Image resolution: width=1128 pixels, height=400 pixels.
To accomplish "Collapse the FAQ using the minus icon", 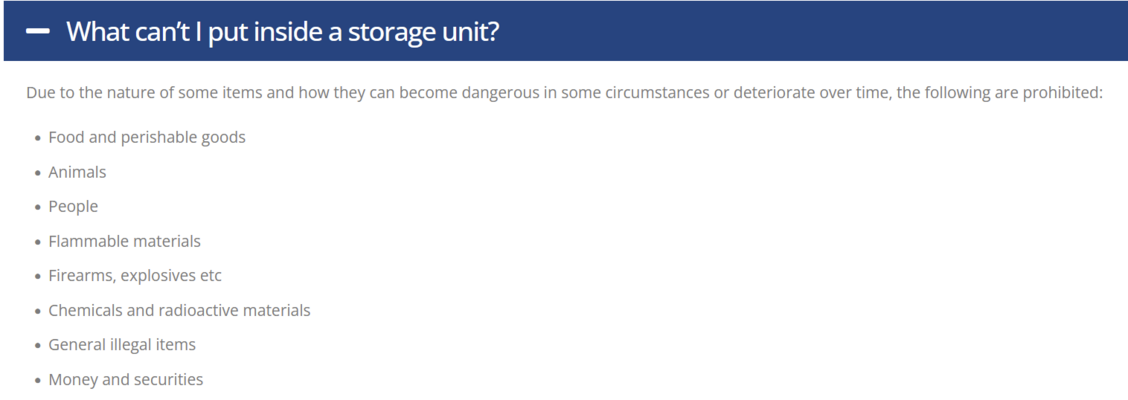I will [37, 32].
